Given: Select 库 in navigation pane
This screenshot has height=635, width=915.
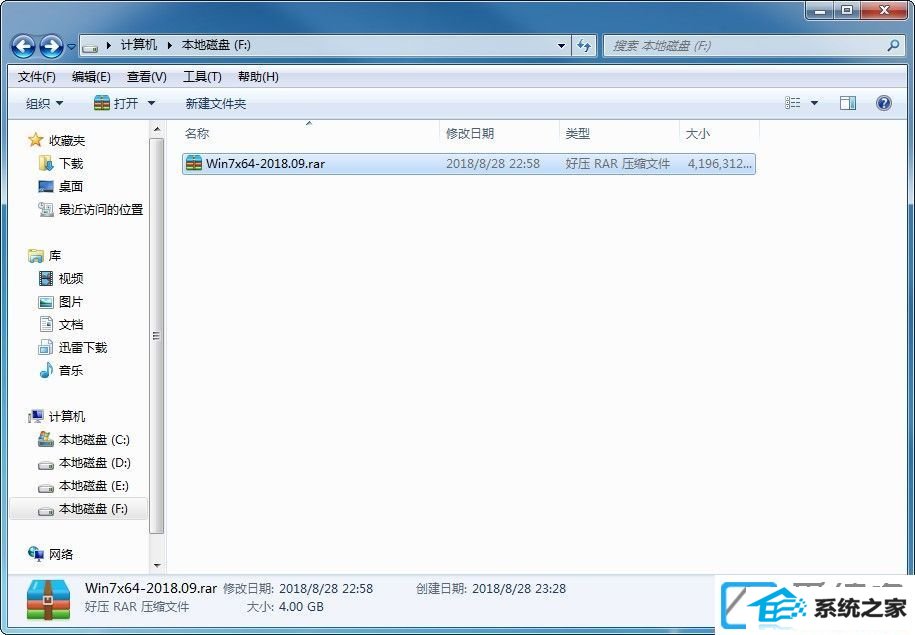Looking at the screenshot, I should click(x=54, y=256).
